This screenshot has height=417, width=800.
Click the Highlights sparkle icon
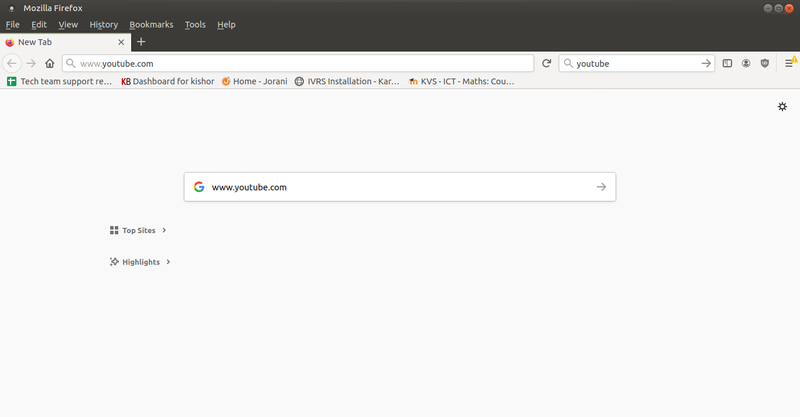pyautogui.click(x=114, y=262)
